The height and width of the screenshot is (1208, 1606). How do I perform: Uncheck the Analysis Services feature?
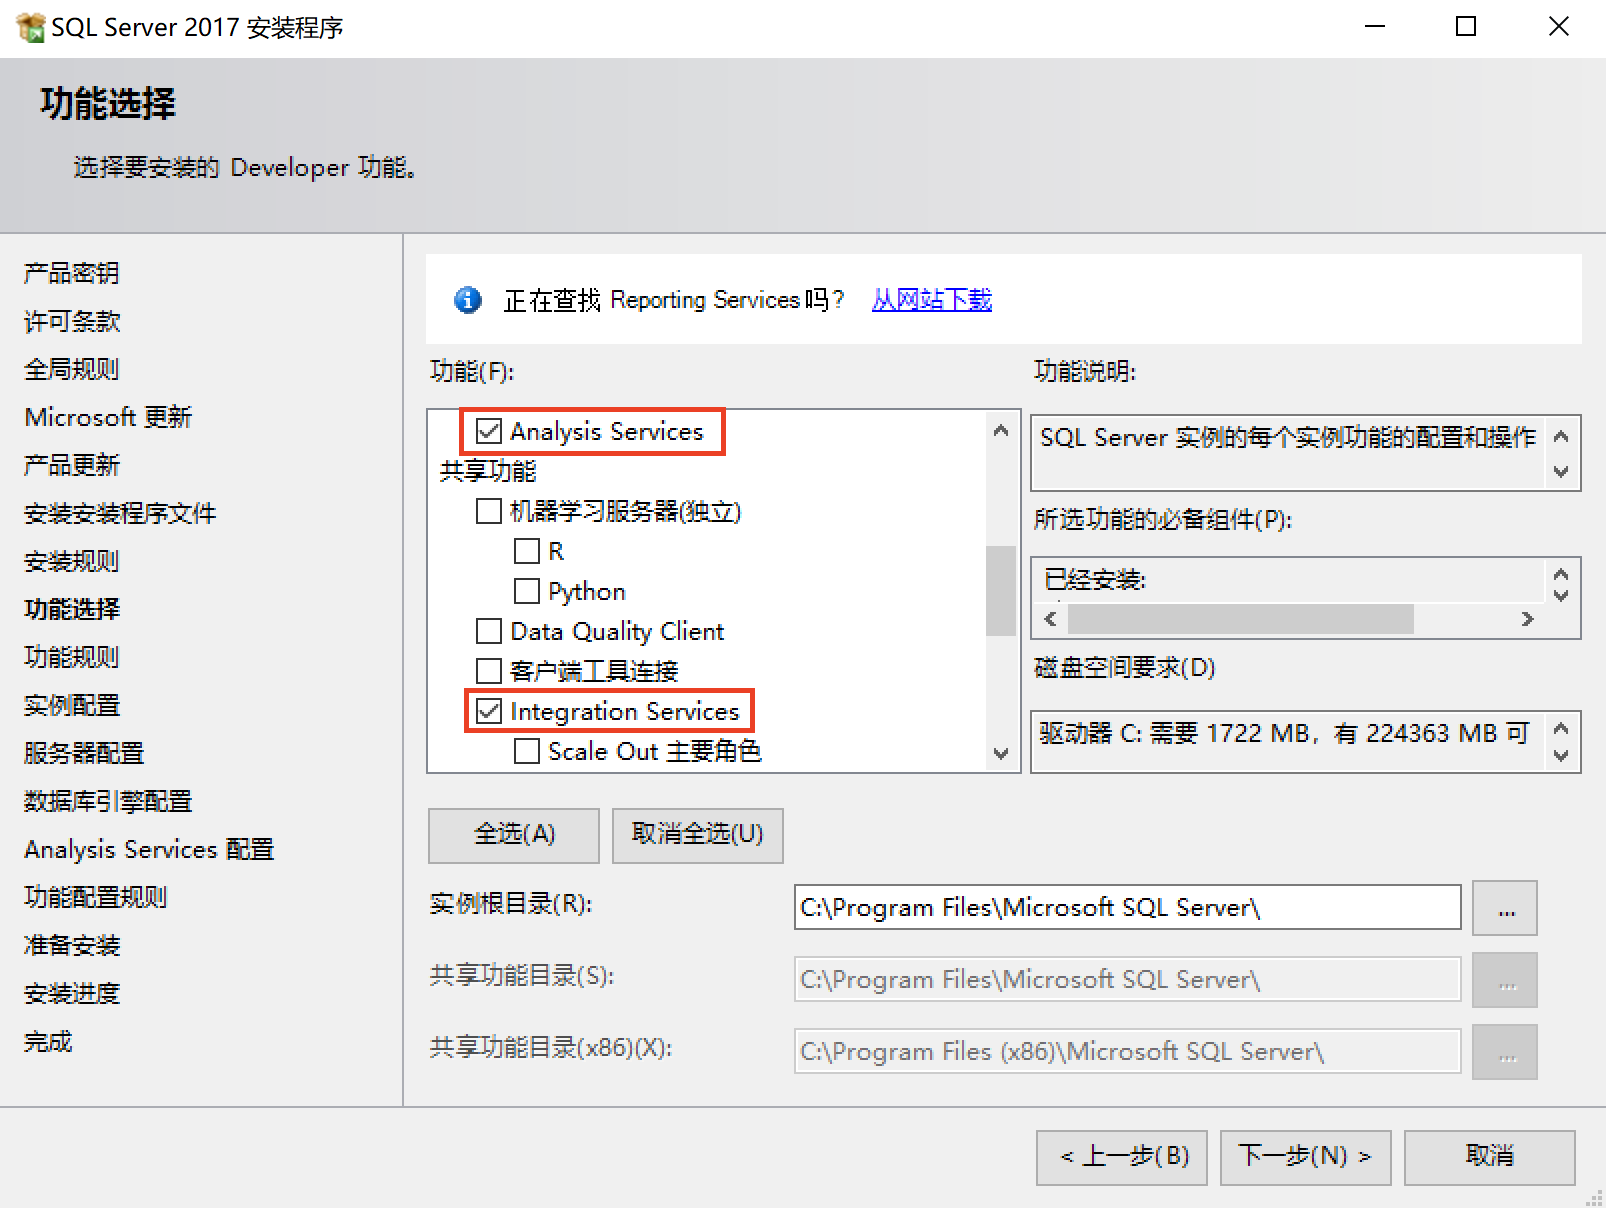[488, 431]
